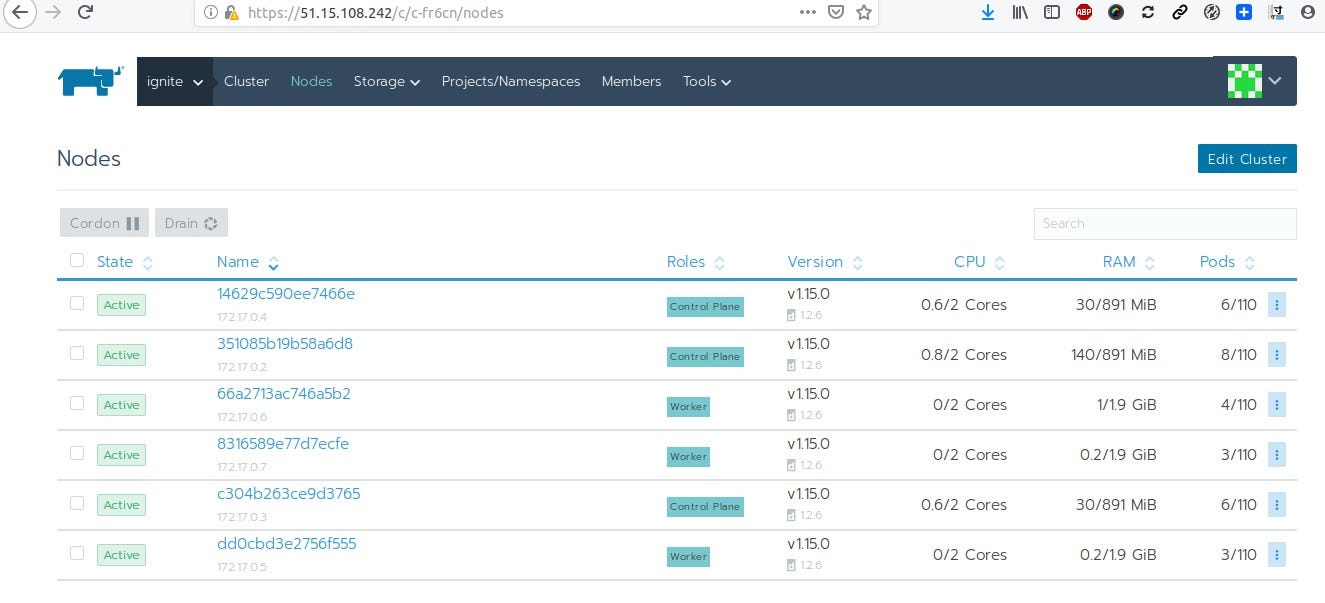Open Projects/Namespaces page
1325x603 pixels.
(511, 81)
